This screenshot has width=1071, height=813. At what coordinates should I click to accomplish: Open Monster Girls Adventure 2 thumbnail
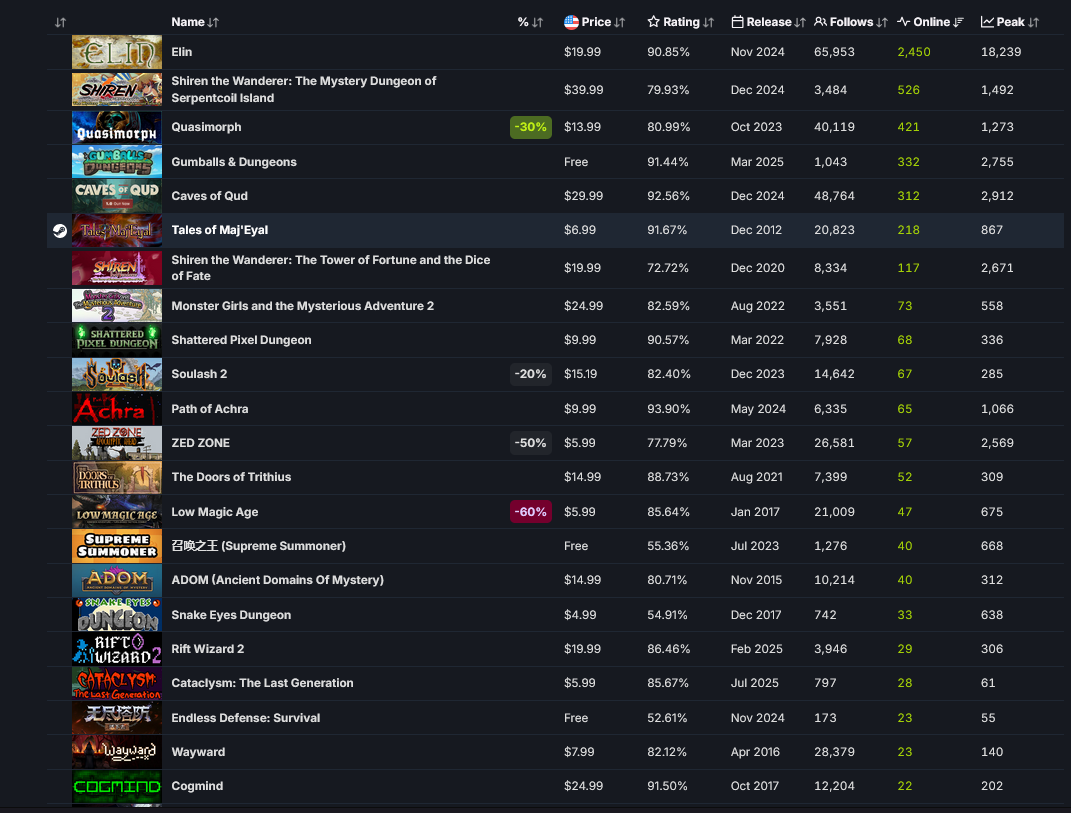coord(117,305)
